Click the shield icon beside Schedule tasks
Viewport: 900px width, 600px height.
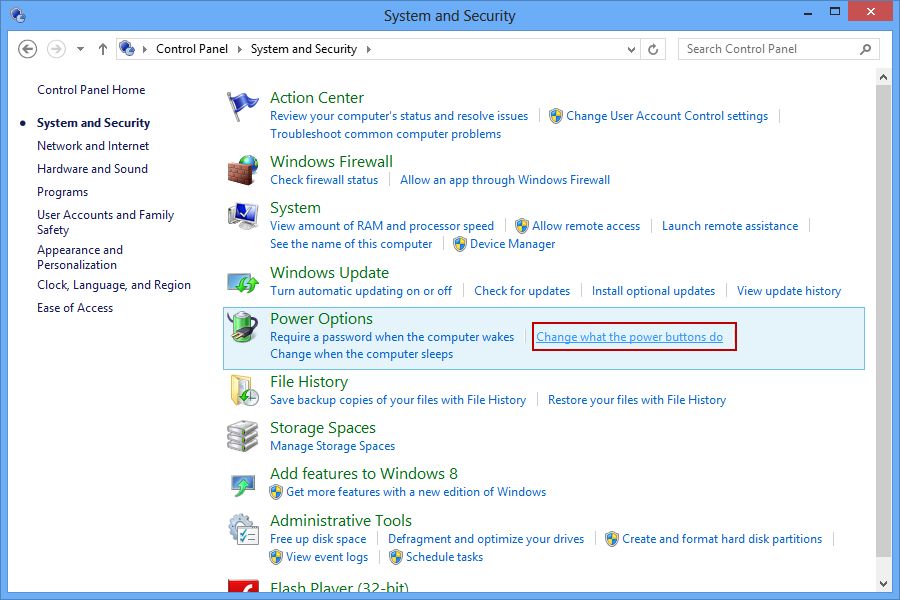395,557
